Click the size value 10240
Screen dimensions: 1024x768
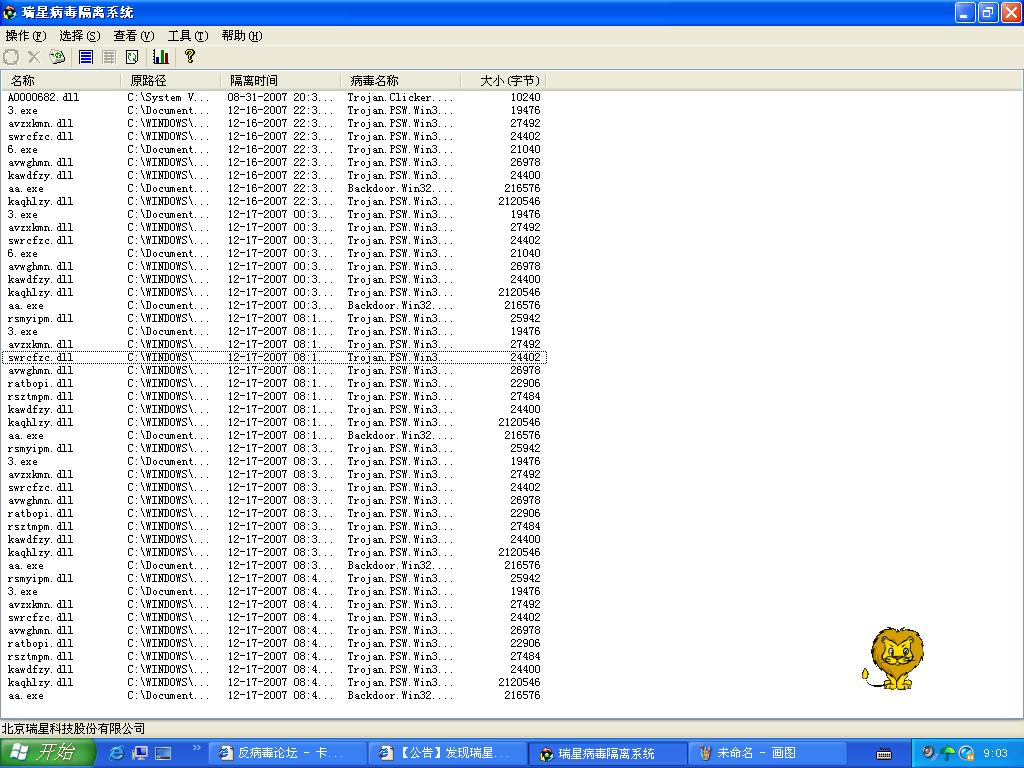[525, 97]
